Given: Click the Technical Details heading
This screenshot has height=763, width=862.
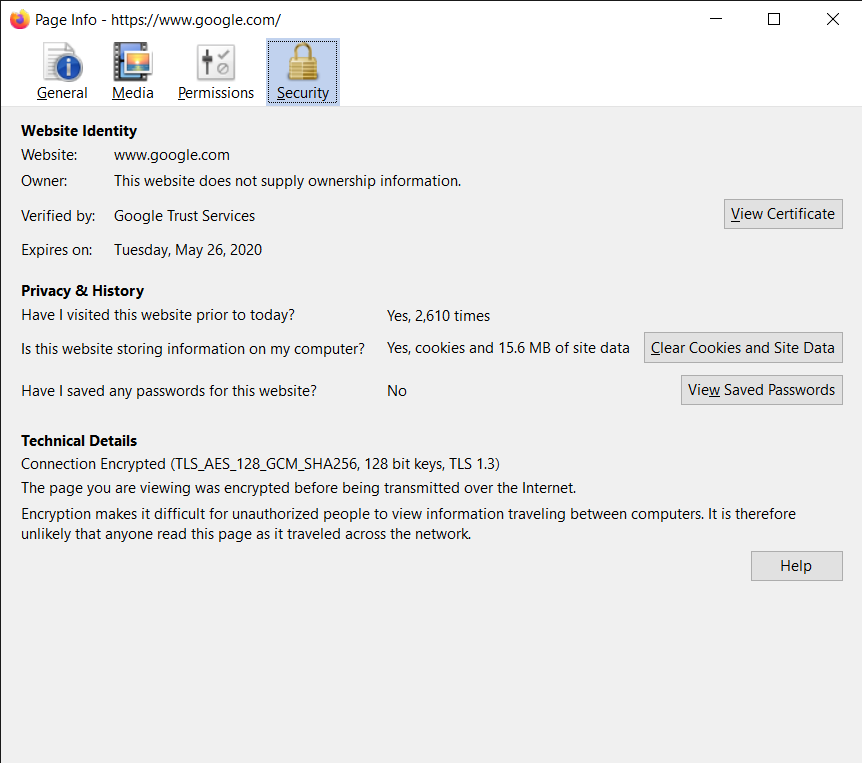Looking at the screenshot, I should click(79, 441).
